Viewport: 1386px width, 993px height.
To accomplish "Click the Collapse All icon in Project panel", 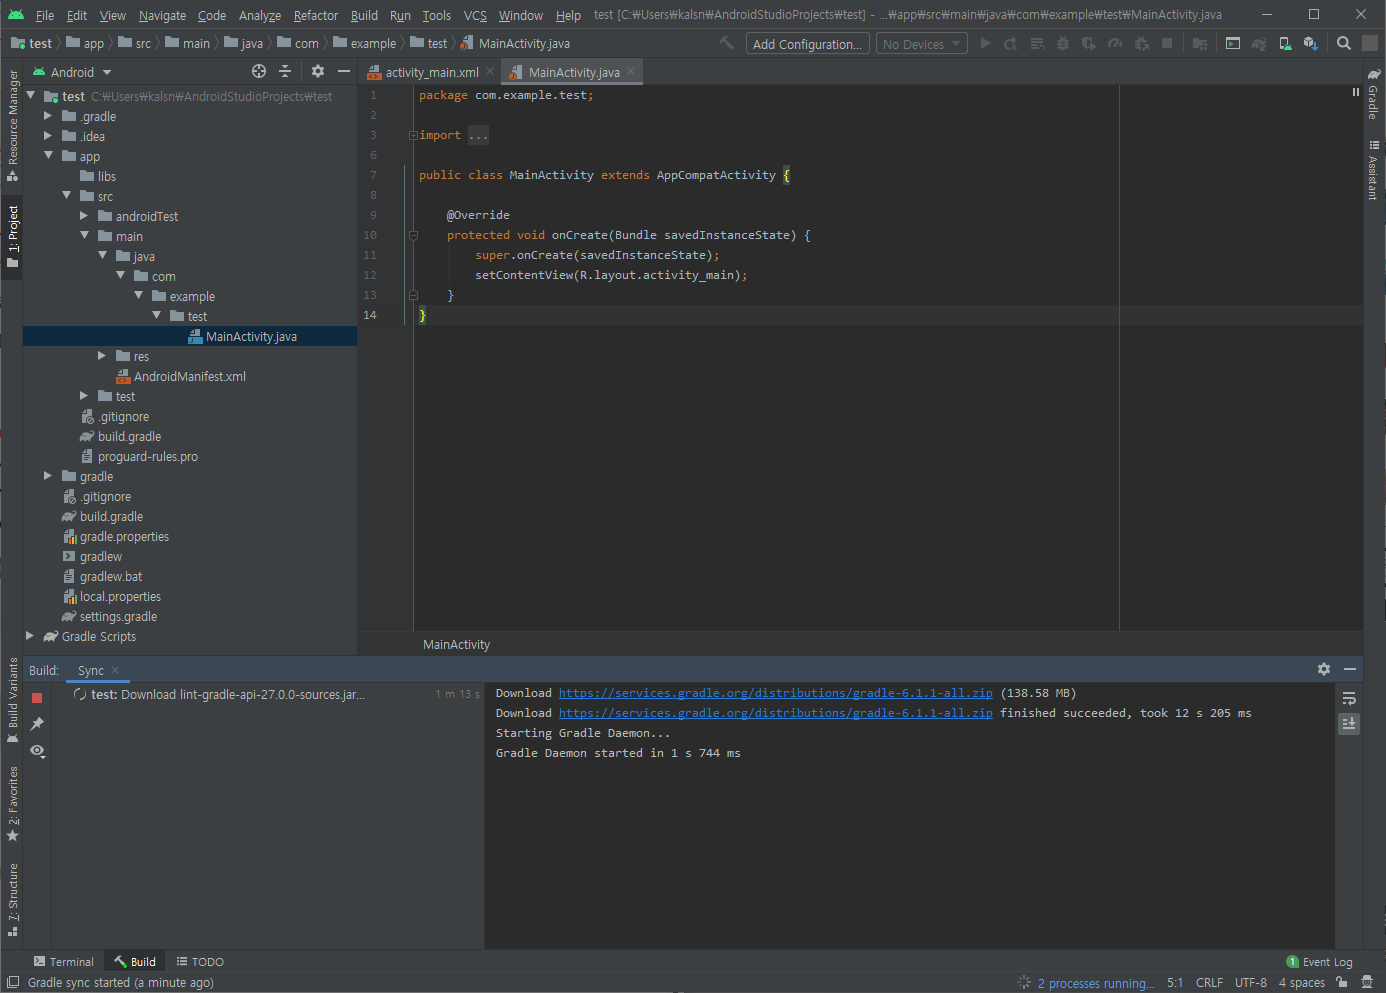I will tap(285, 71).
